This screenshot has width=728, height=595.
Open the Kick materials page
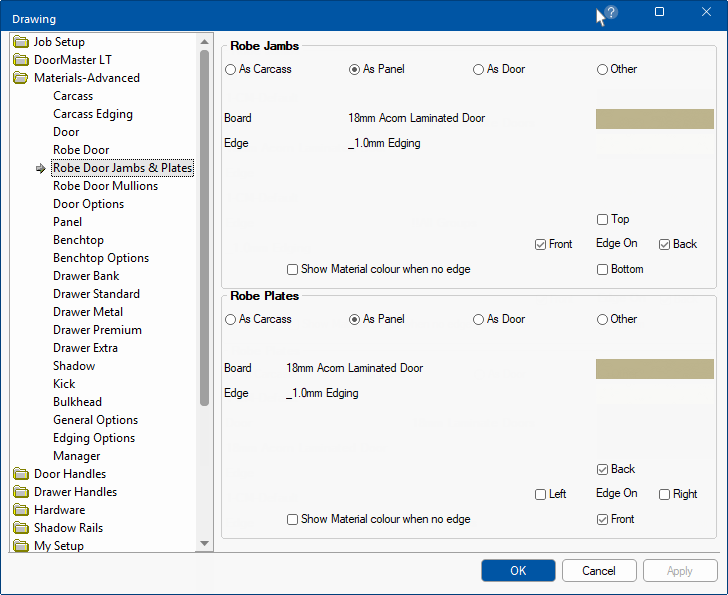point(64,384)
